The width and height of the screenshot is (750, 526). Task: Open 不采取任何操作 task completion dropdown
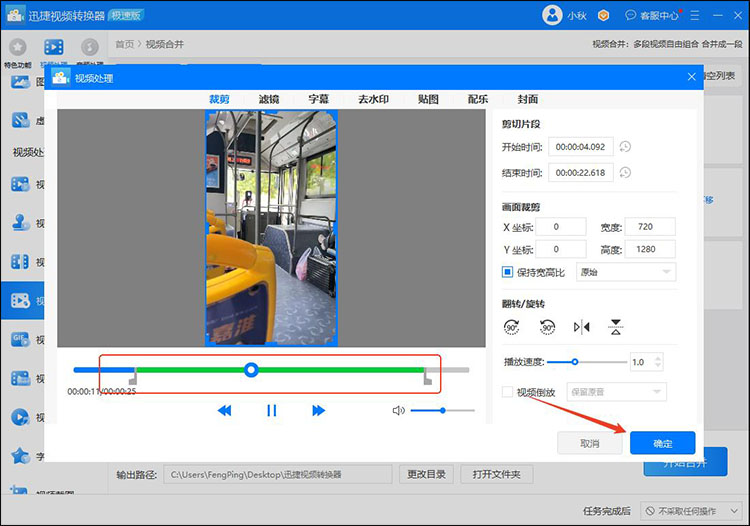[692, 511]
